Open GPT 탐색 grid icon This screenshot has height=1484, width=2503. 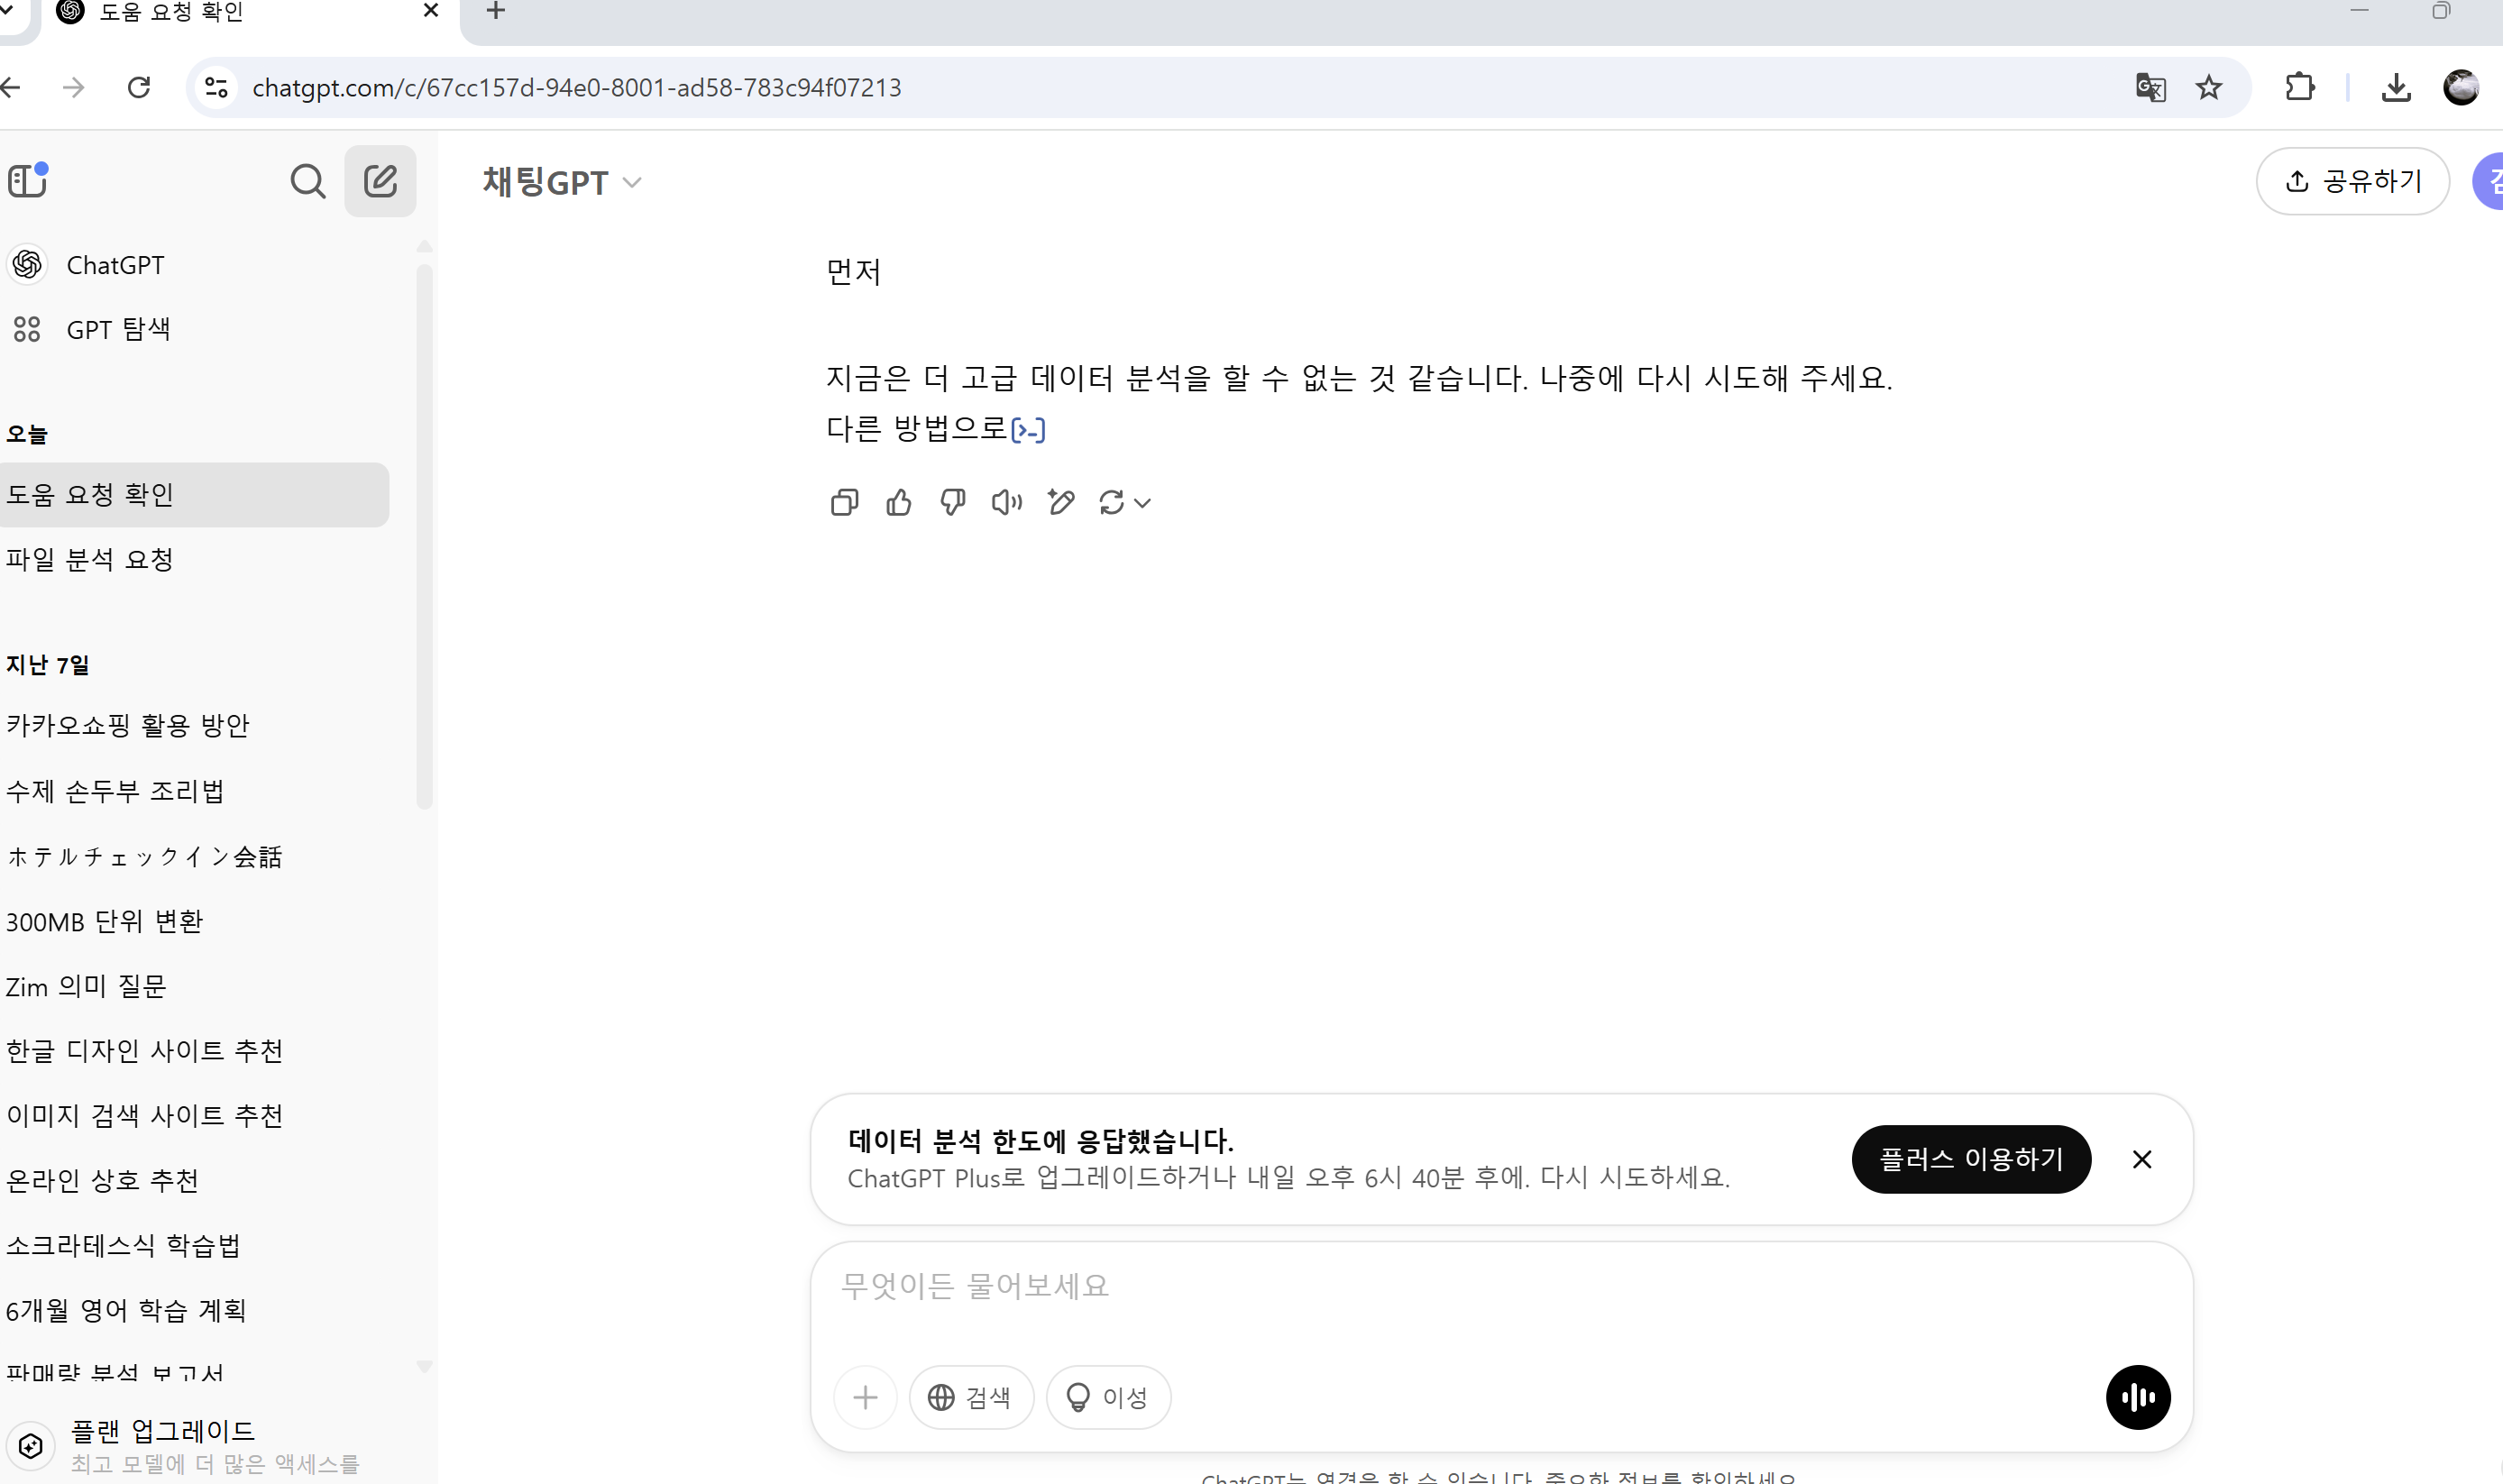click(x=27, y=329)
